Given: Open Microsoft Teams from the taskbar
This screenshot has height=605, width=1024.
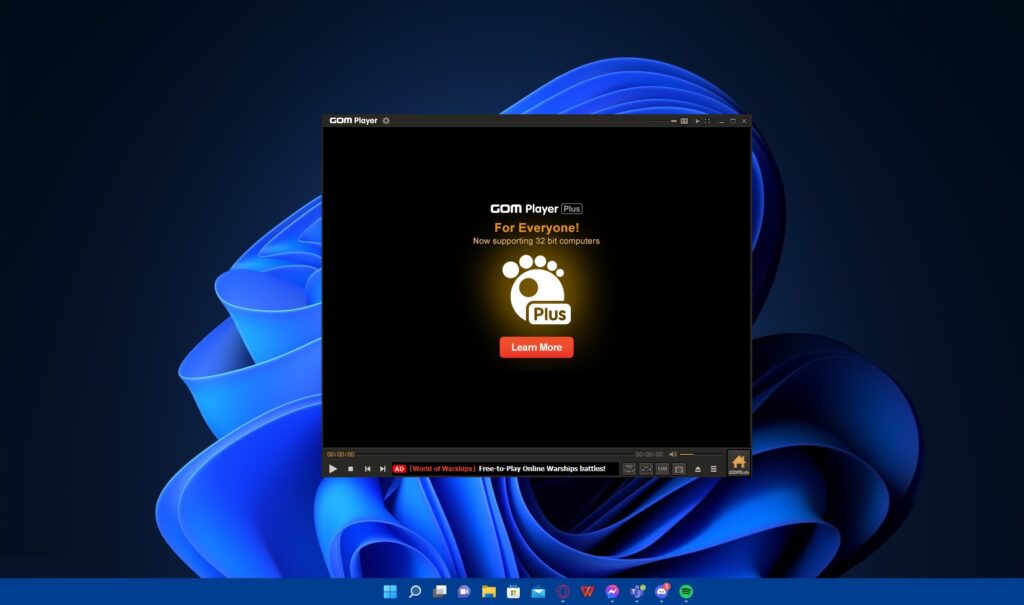Looking at the screenshot, I should click(x=637, y=591).
